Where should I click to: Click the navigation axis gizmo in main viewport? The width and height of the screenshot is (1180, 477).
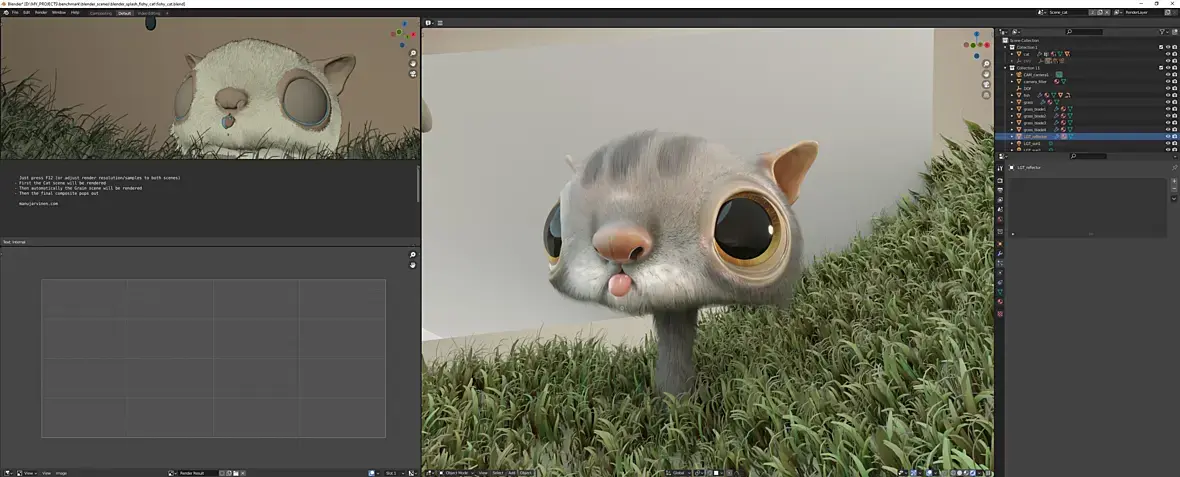(x=977, y=44)
